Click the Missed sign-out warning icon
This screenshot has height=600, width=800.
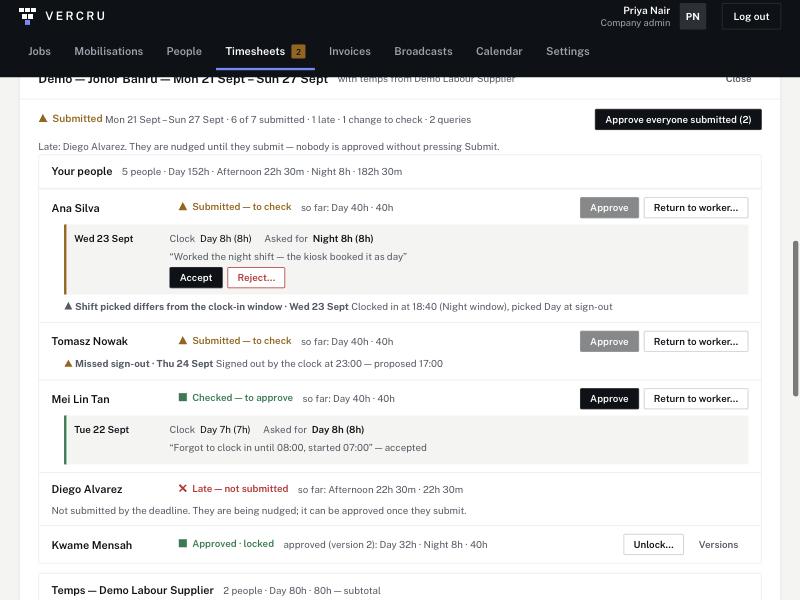(x=68, y=364)
